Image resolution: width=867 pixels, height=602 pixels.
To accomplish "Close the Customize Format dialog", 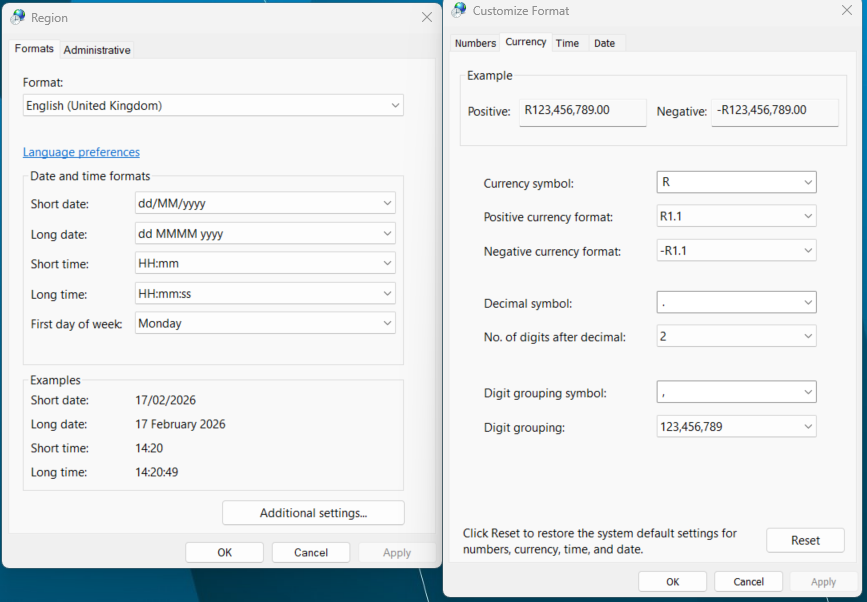I will [846, 10].
